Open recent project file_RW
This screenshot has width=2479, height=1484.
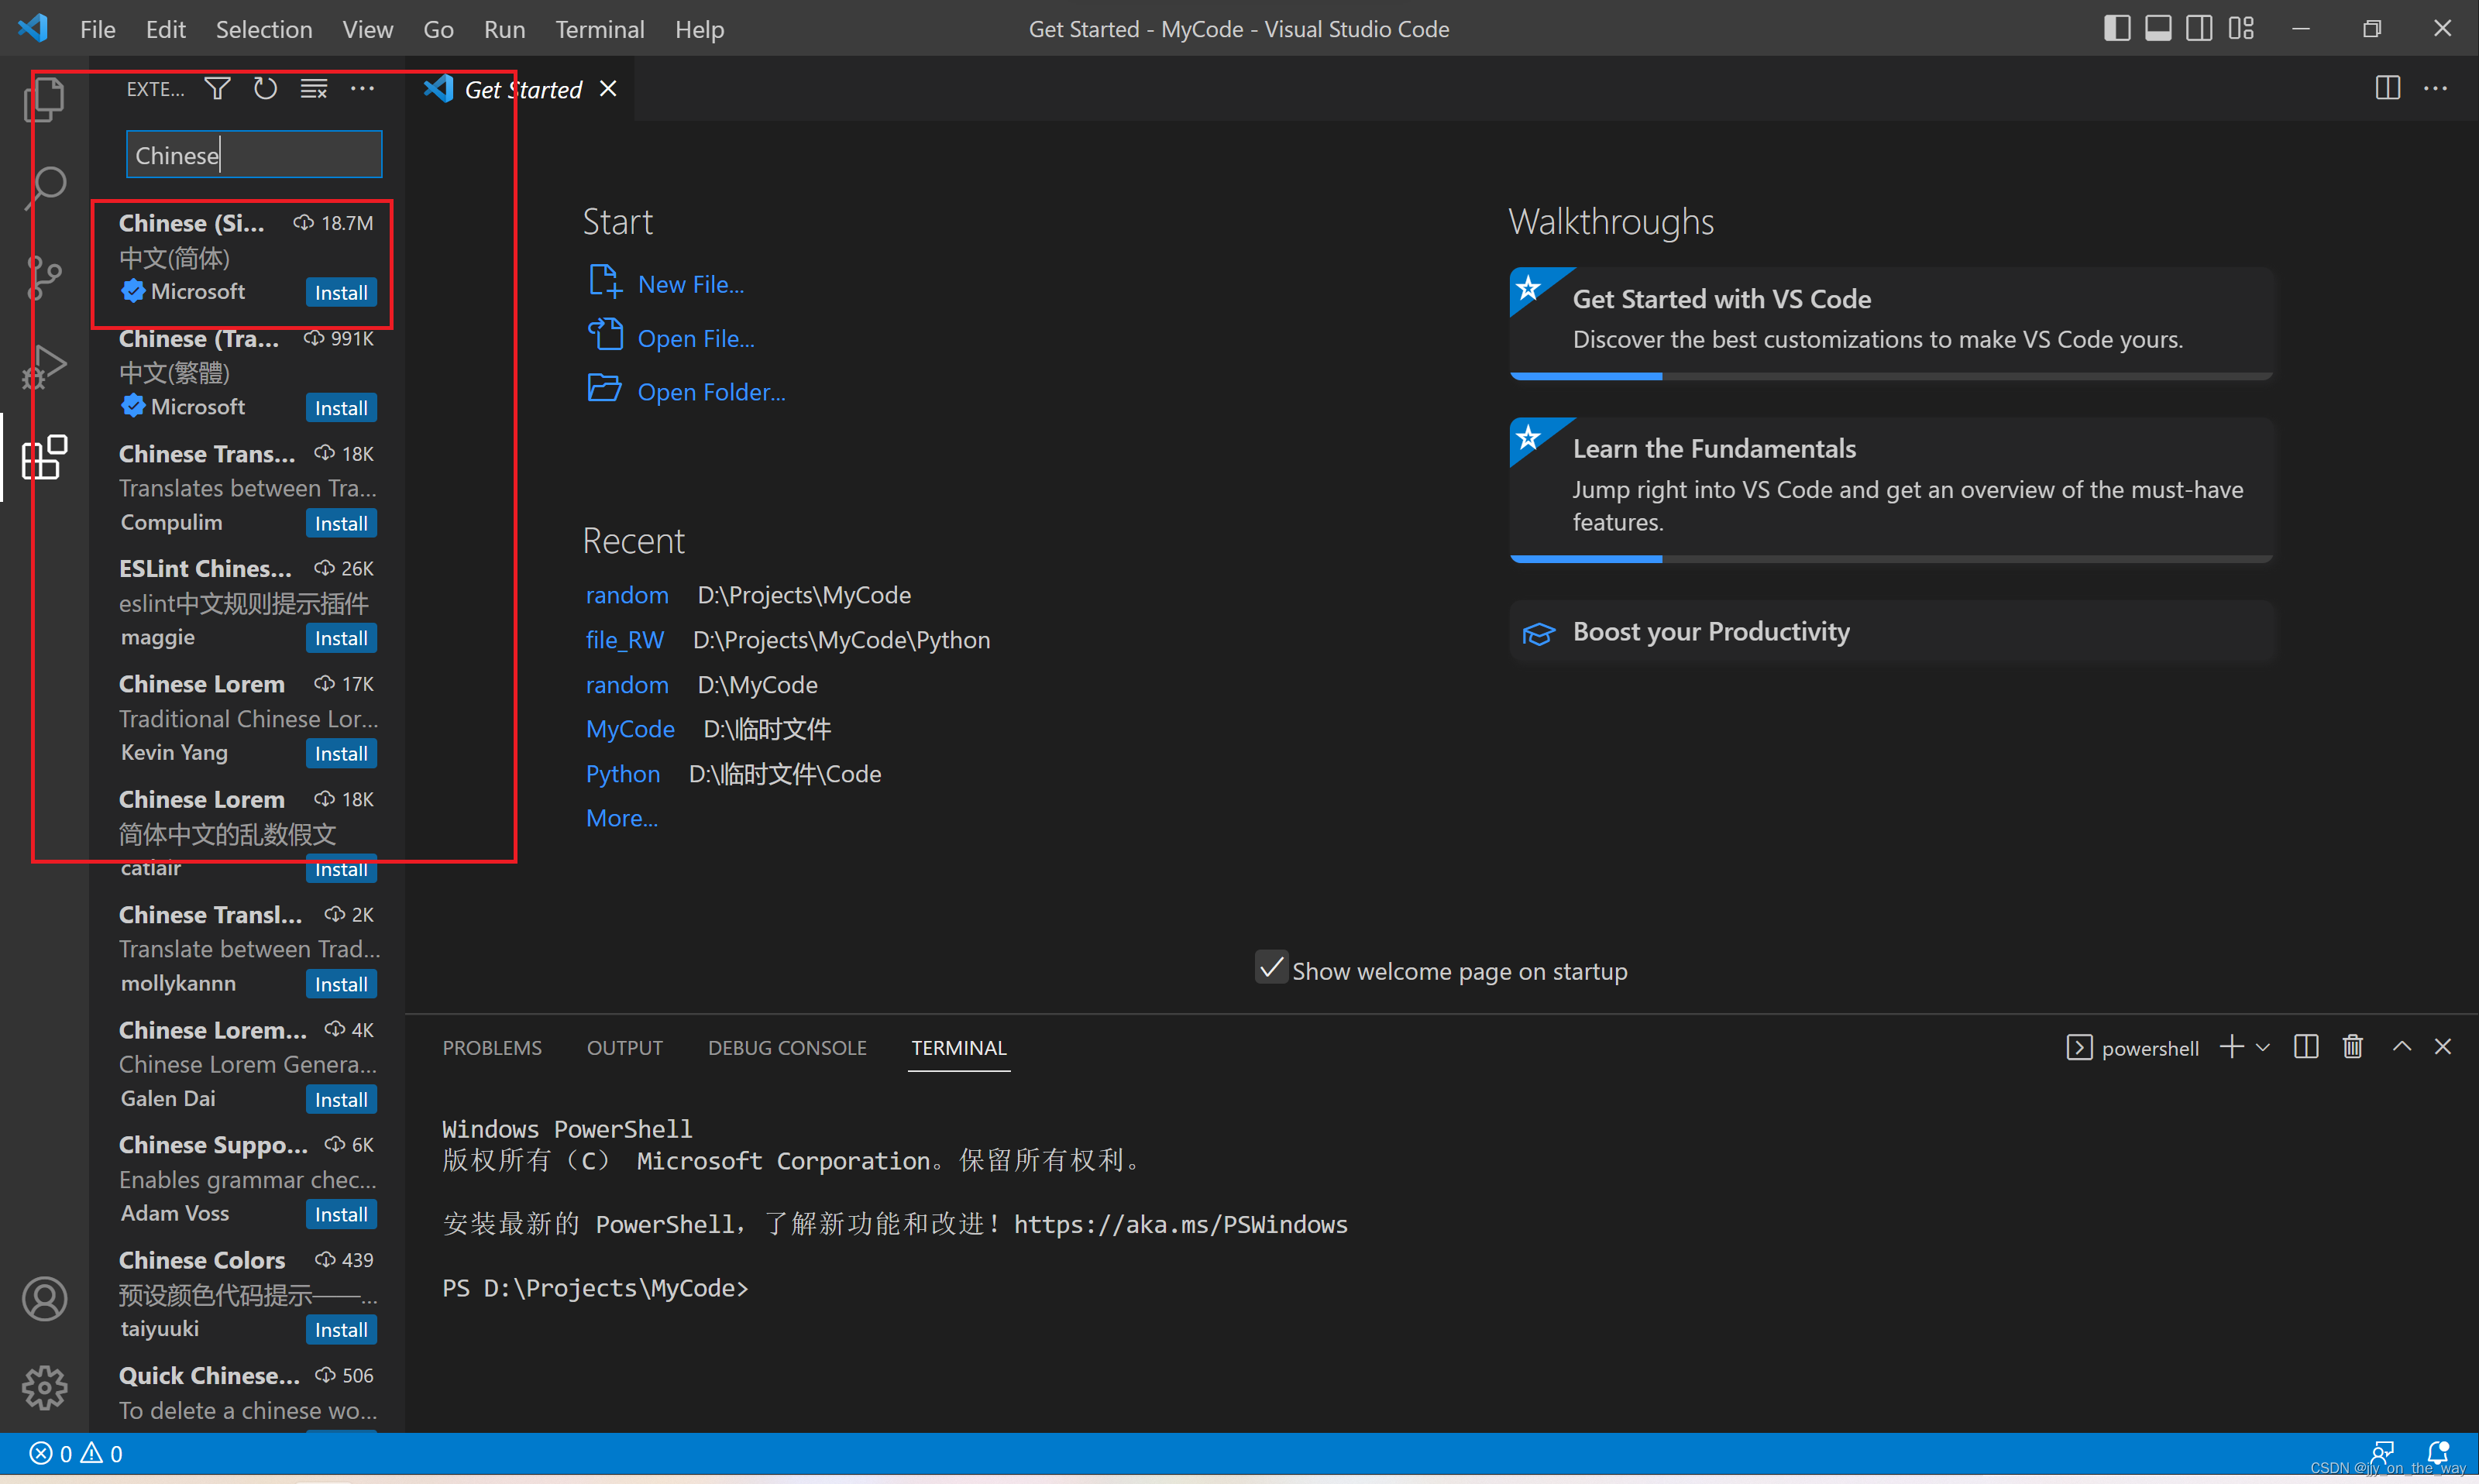point(625,640)
